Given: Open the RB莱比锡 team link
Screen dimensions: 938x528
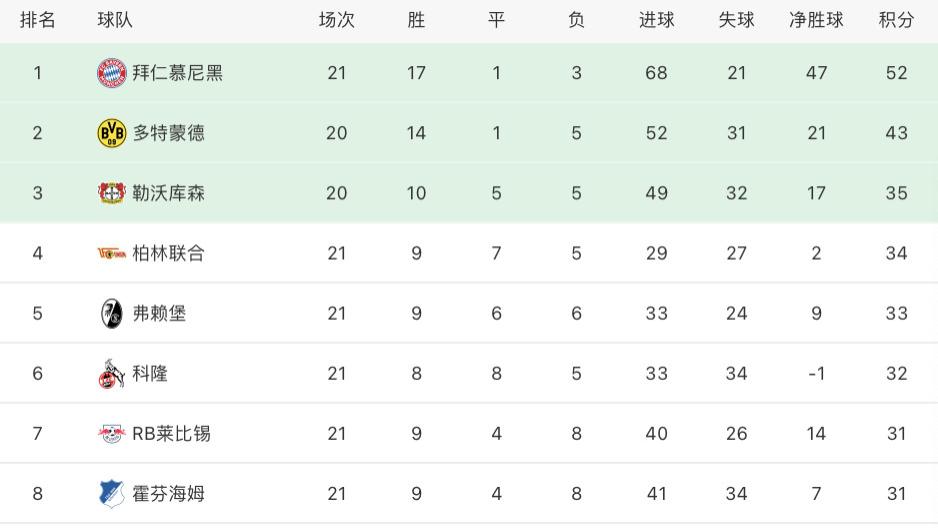Looking at the screenshot, I should click(x=172, y=434).
